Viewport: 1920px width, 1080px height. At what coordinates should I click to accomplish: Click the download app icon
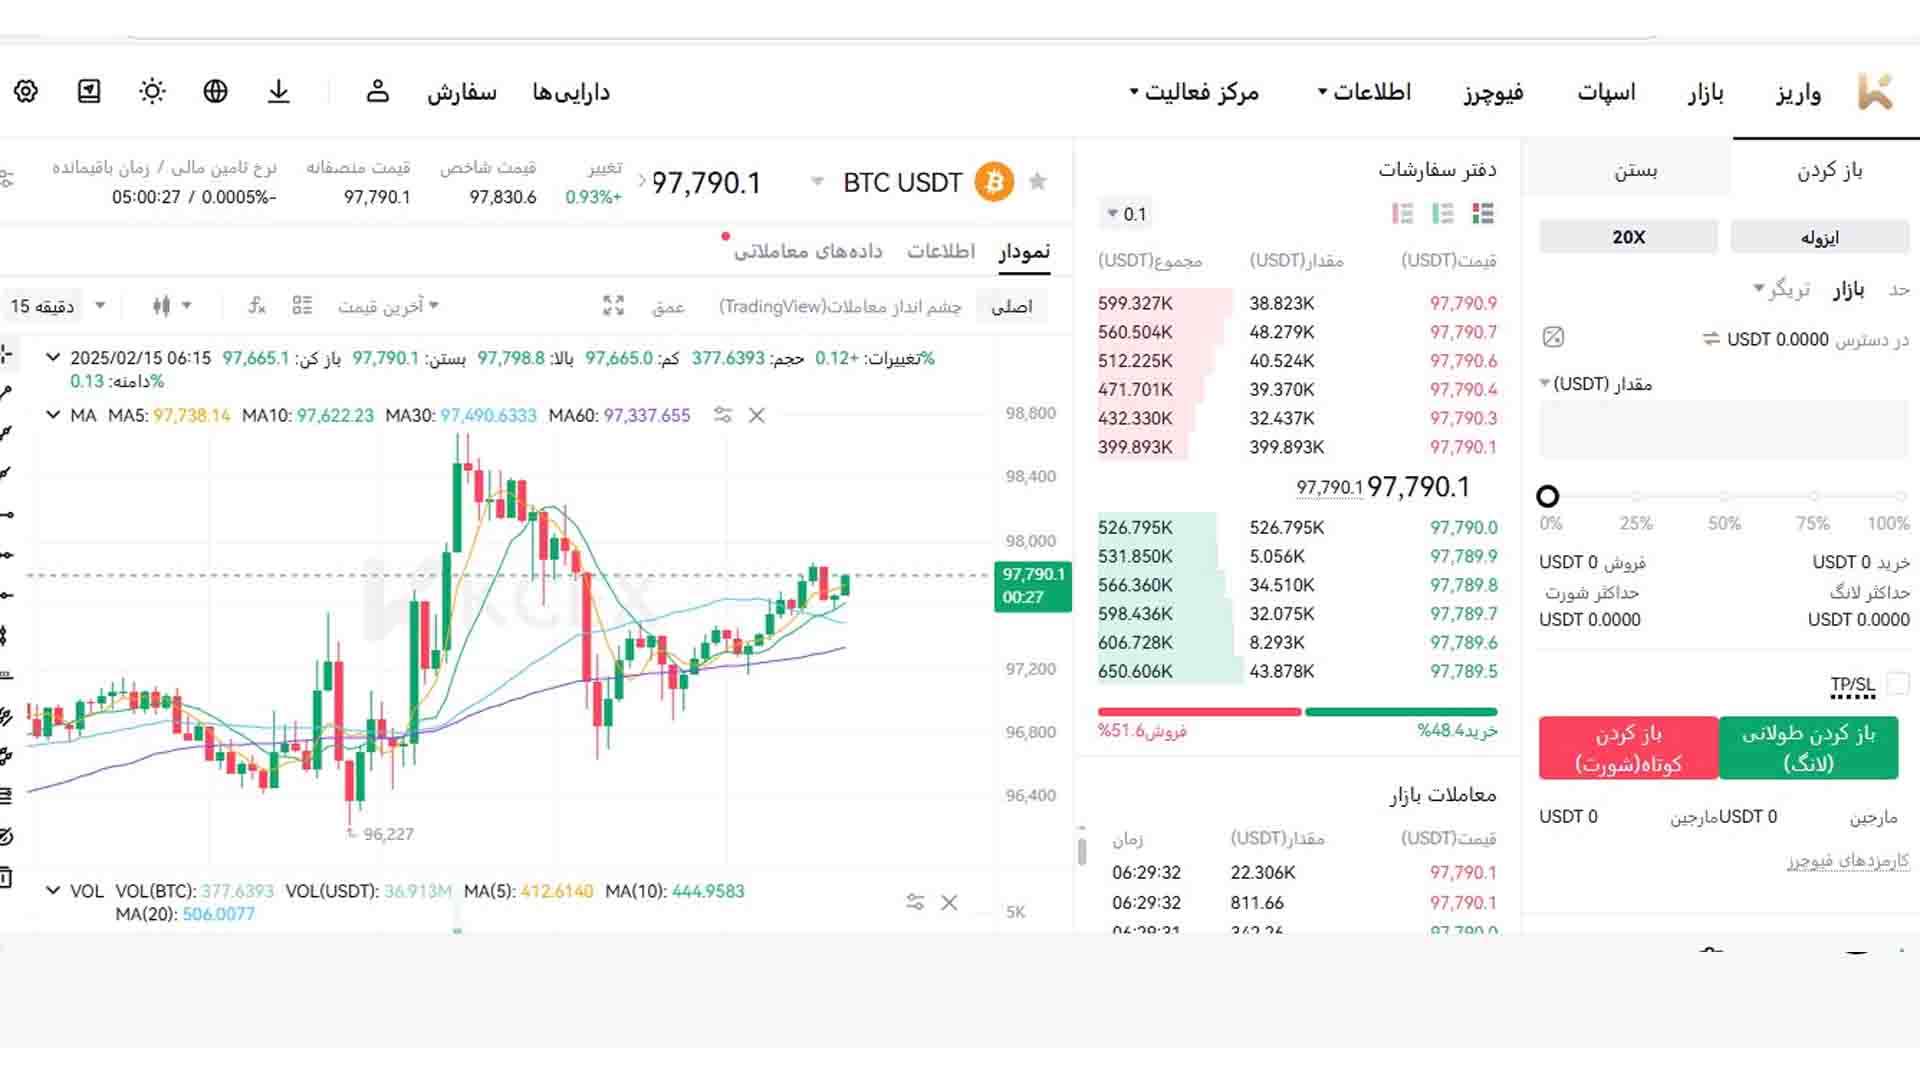[x=279, y=92]
